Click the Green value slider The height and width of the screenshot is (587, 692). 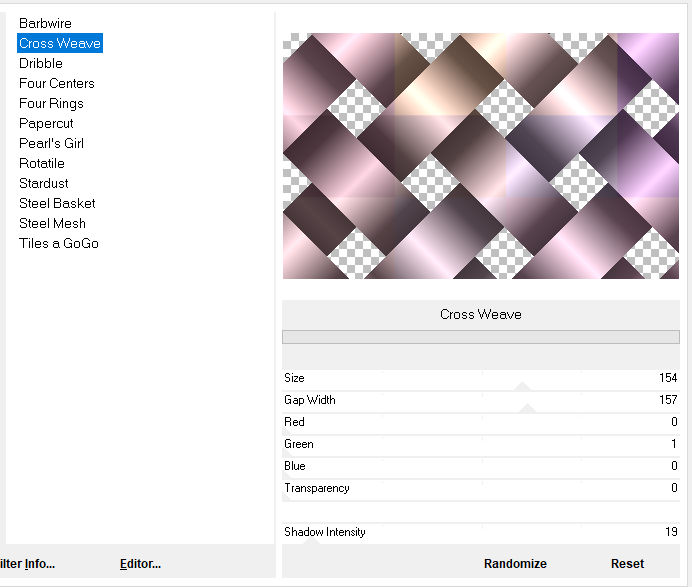(480, 444)
